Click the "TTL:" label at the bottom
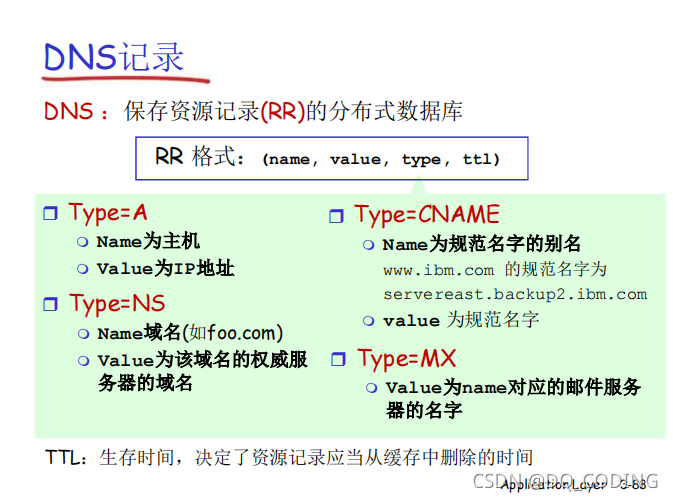Viewport: 673px width, 502px height. point(67,457)
